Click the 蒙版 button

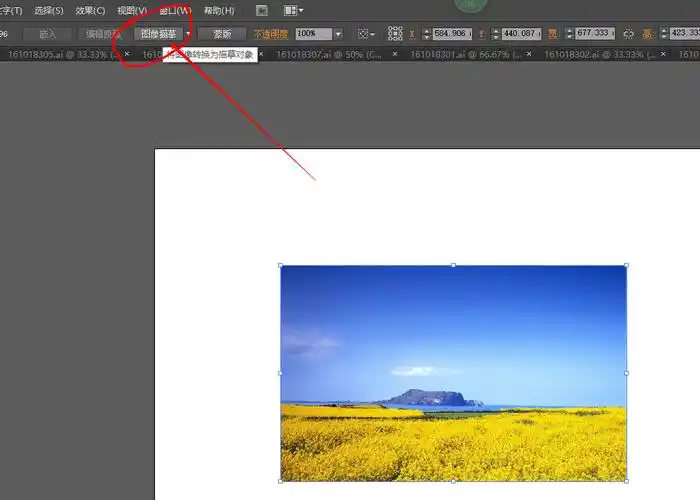pyautogui.click(x=222, y=34)
